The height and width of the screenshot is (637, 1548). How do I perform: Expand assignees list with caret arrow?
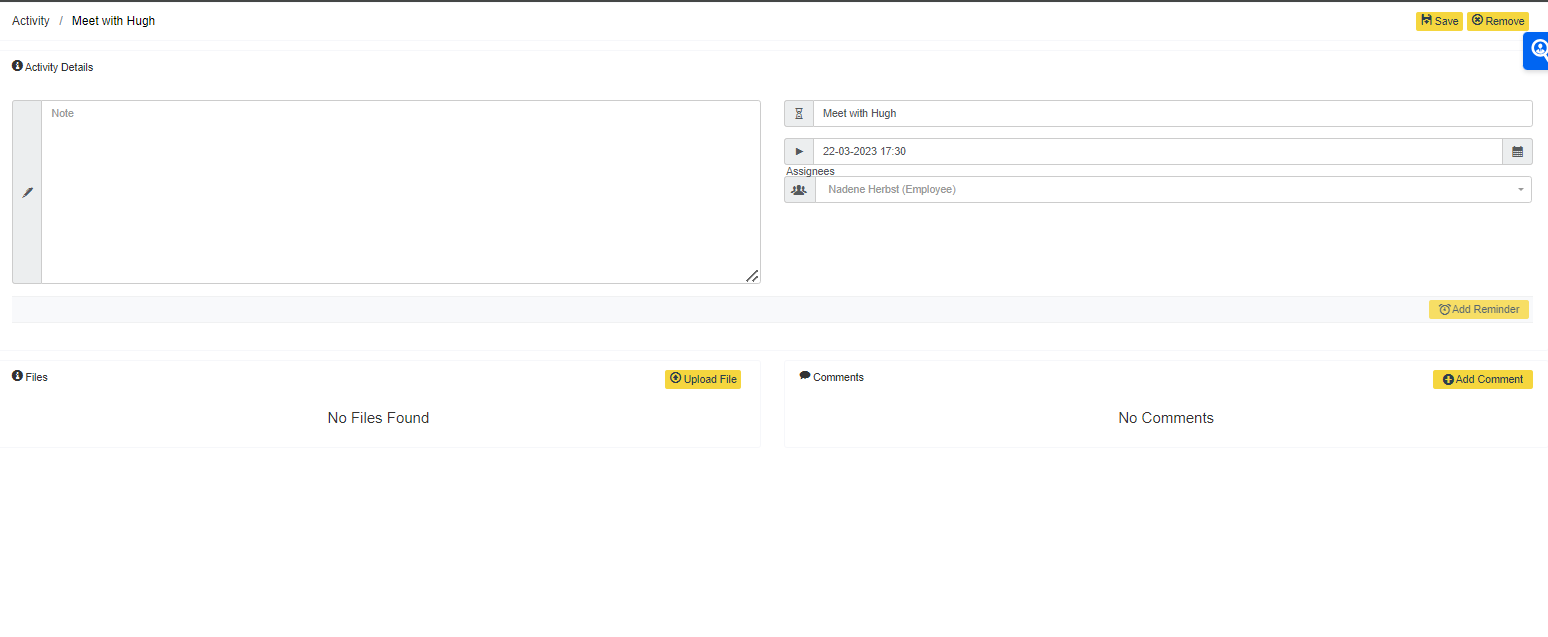click(x=1521, y=190)
